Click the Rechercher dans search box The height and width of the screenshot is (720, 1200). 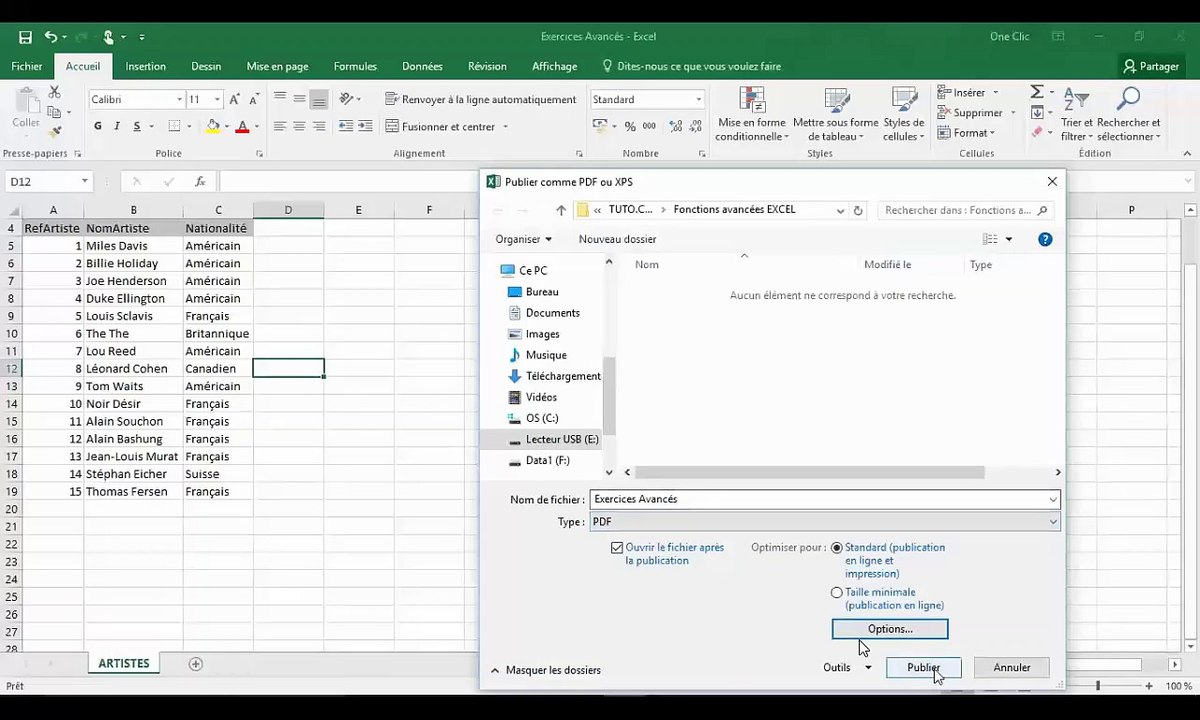965,210
